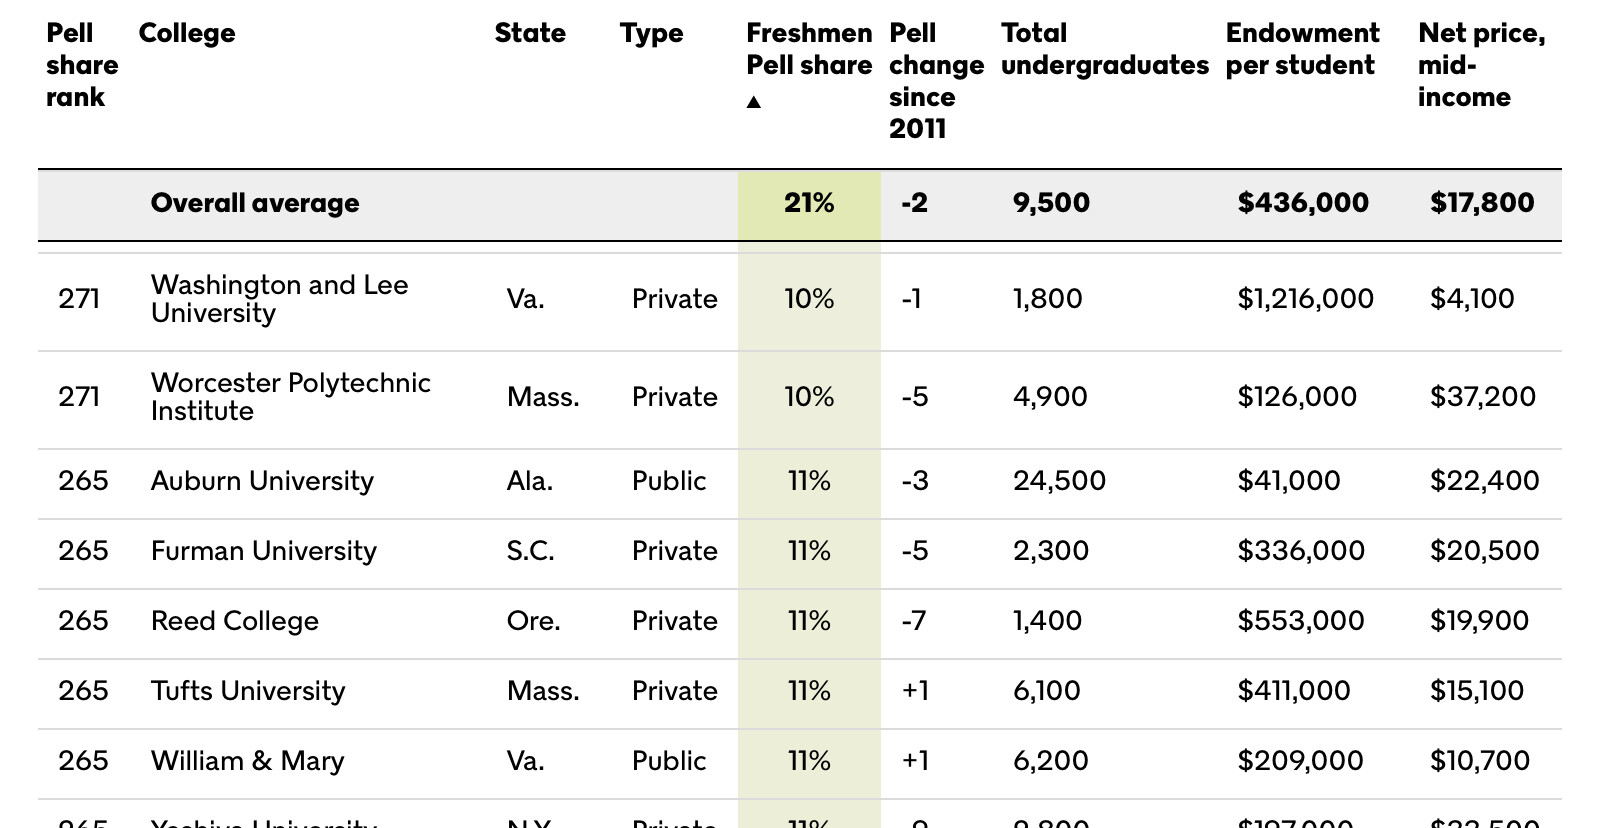Sort by Net price, mid-income header
This screenshot has height=828, width=1624.
(x=1481, y=65)
